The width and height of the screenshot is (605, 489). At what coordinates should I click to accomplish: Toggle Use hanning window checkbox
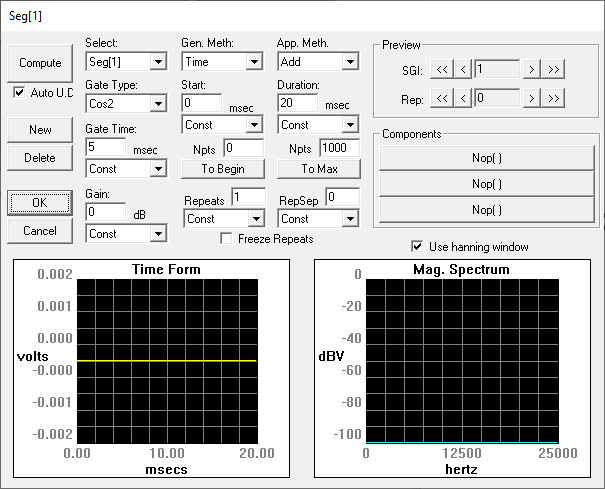tap(417, 246)
